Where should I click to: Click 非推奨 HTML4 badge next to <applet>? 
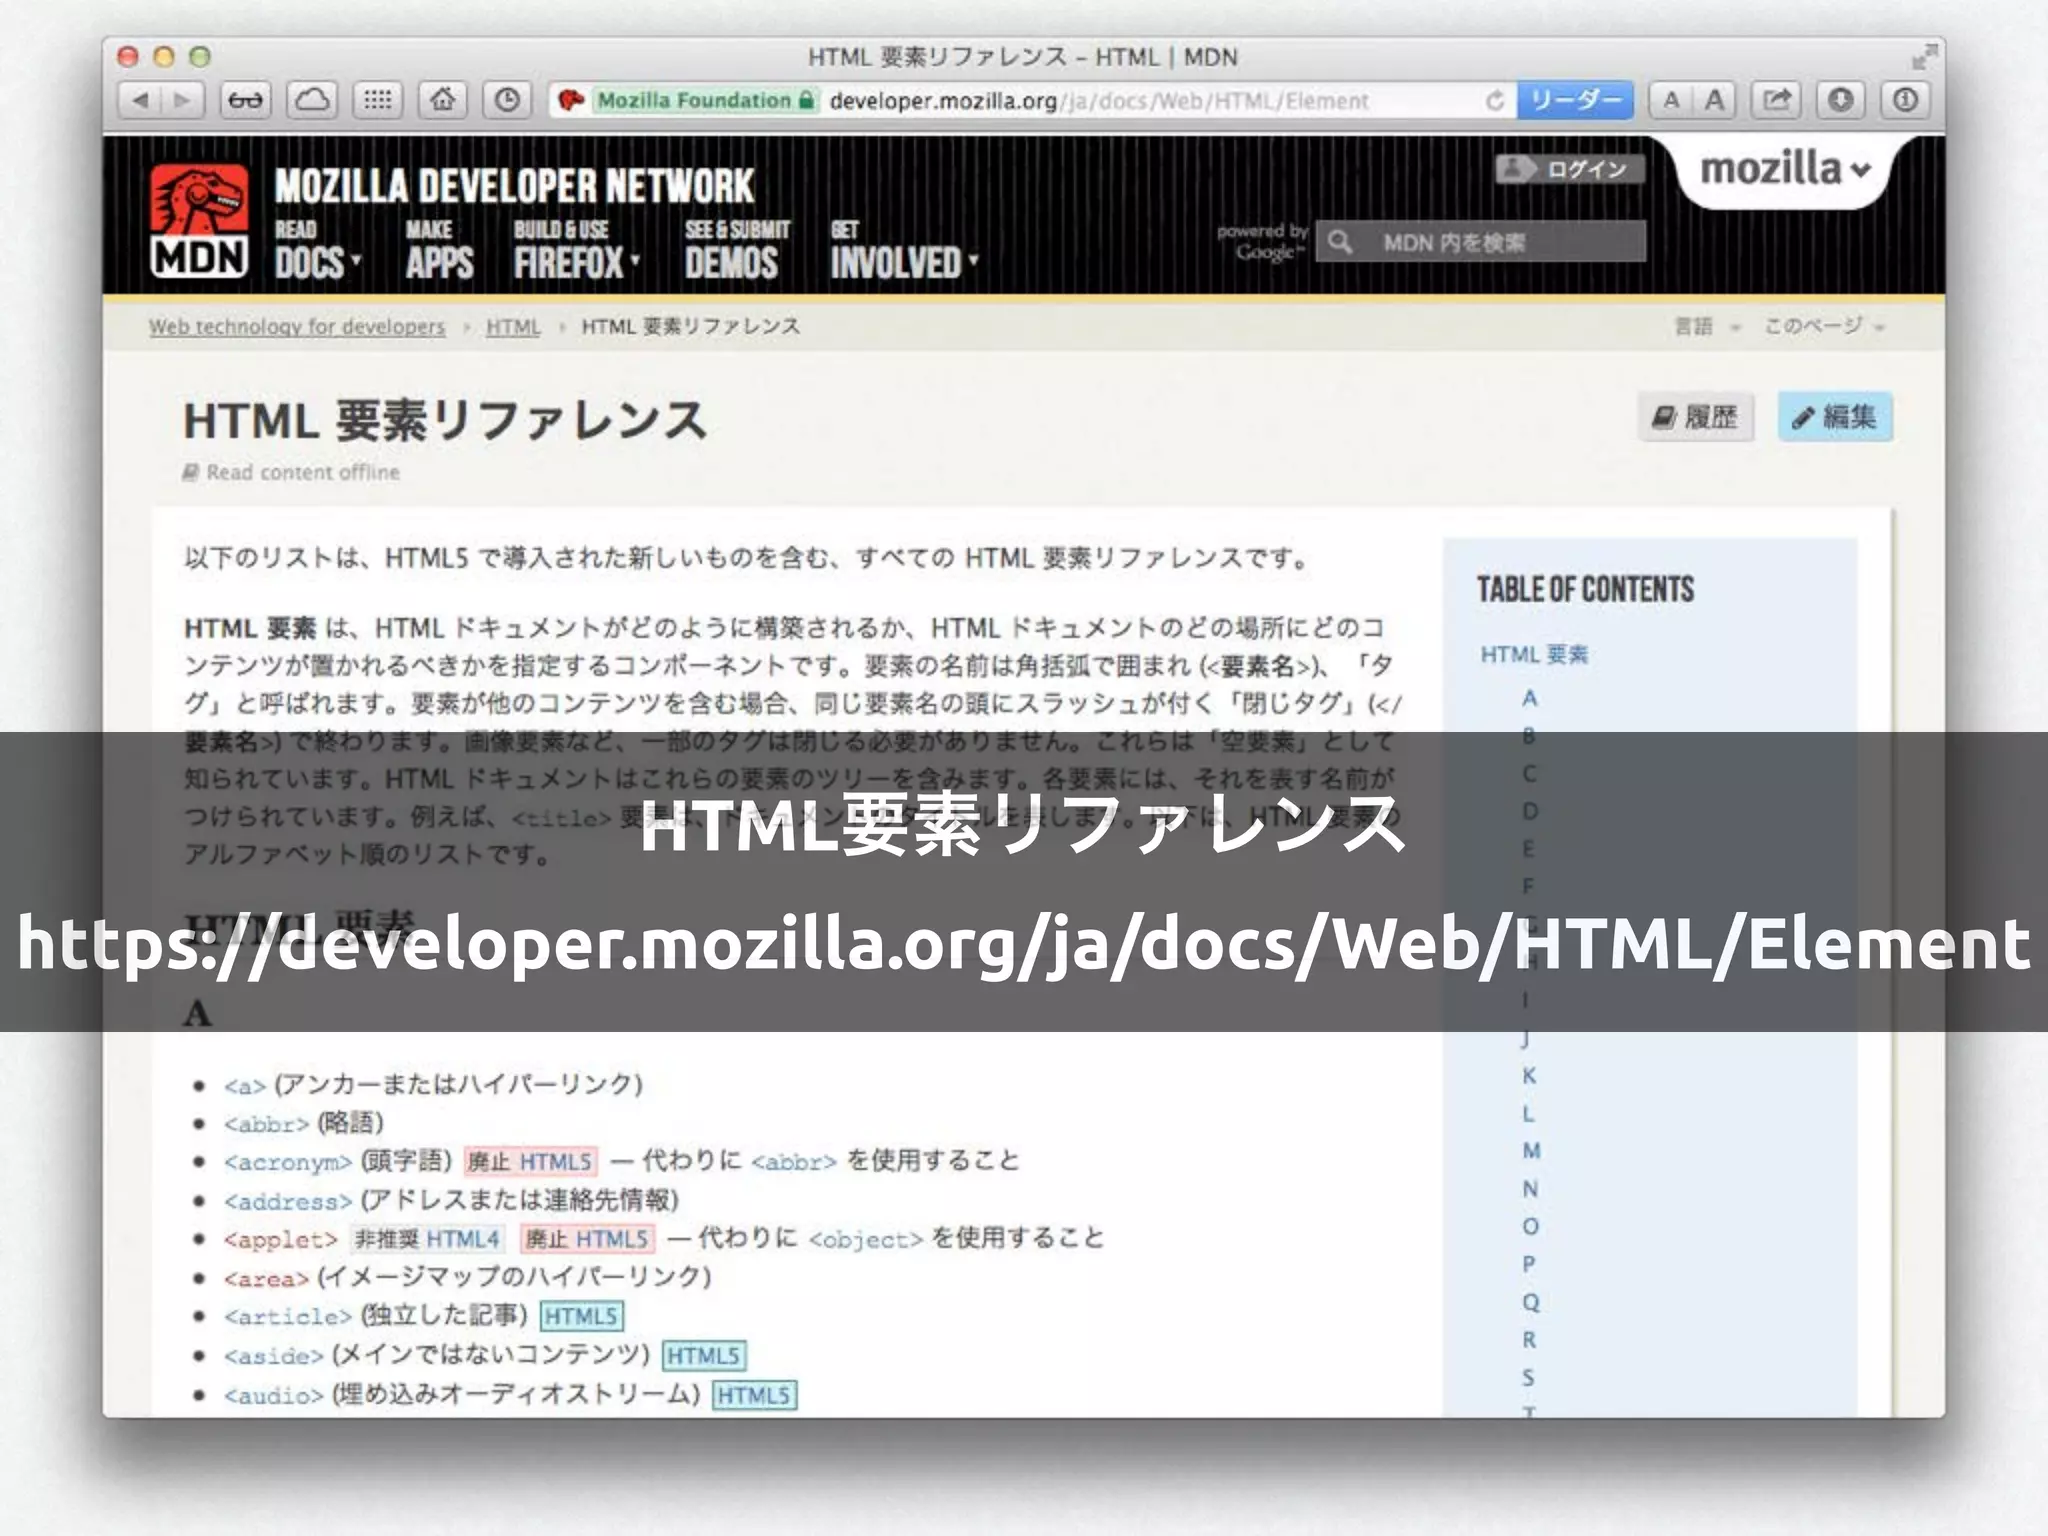427,1239
